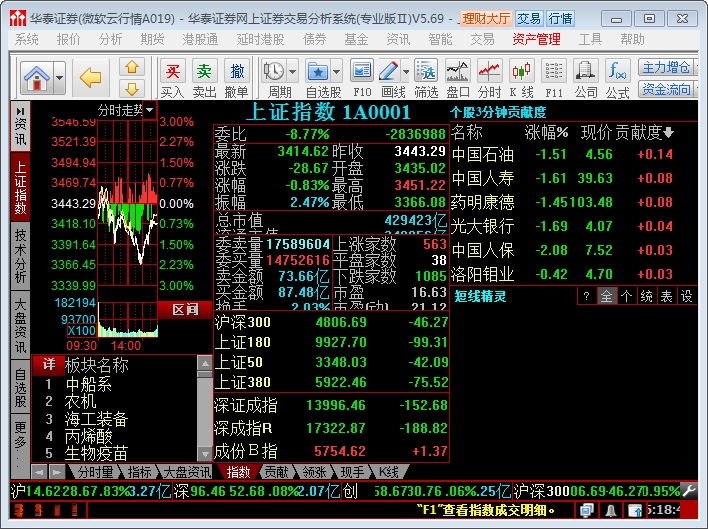Switch to the 分时量 bottom tab
This screenshot has width=708, height=529.
pos(95,472)
